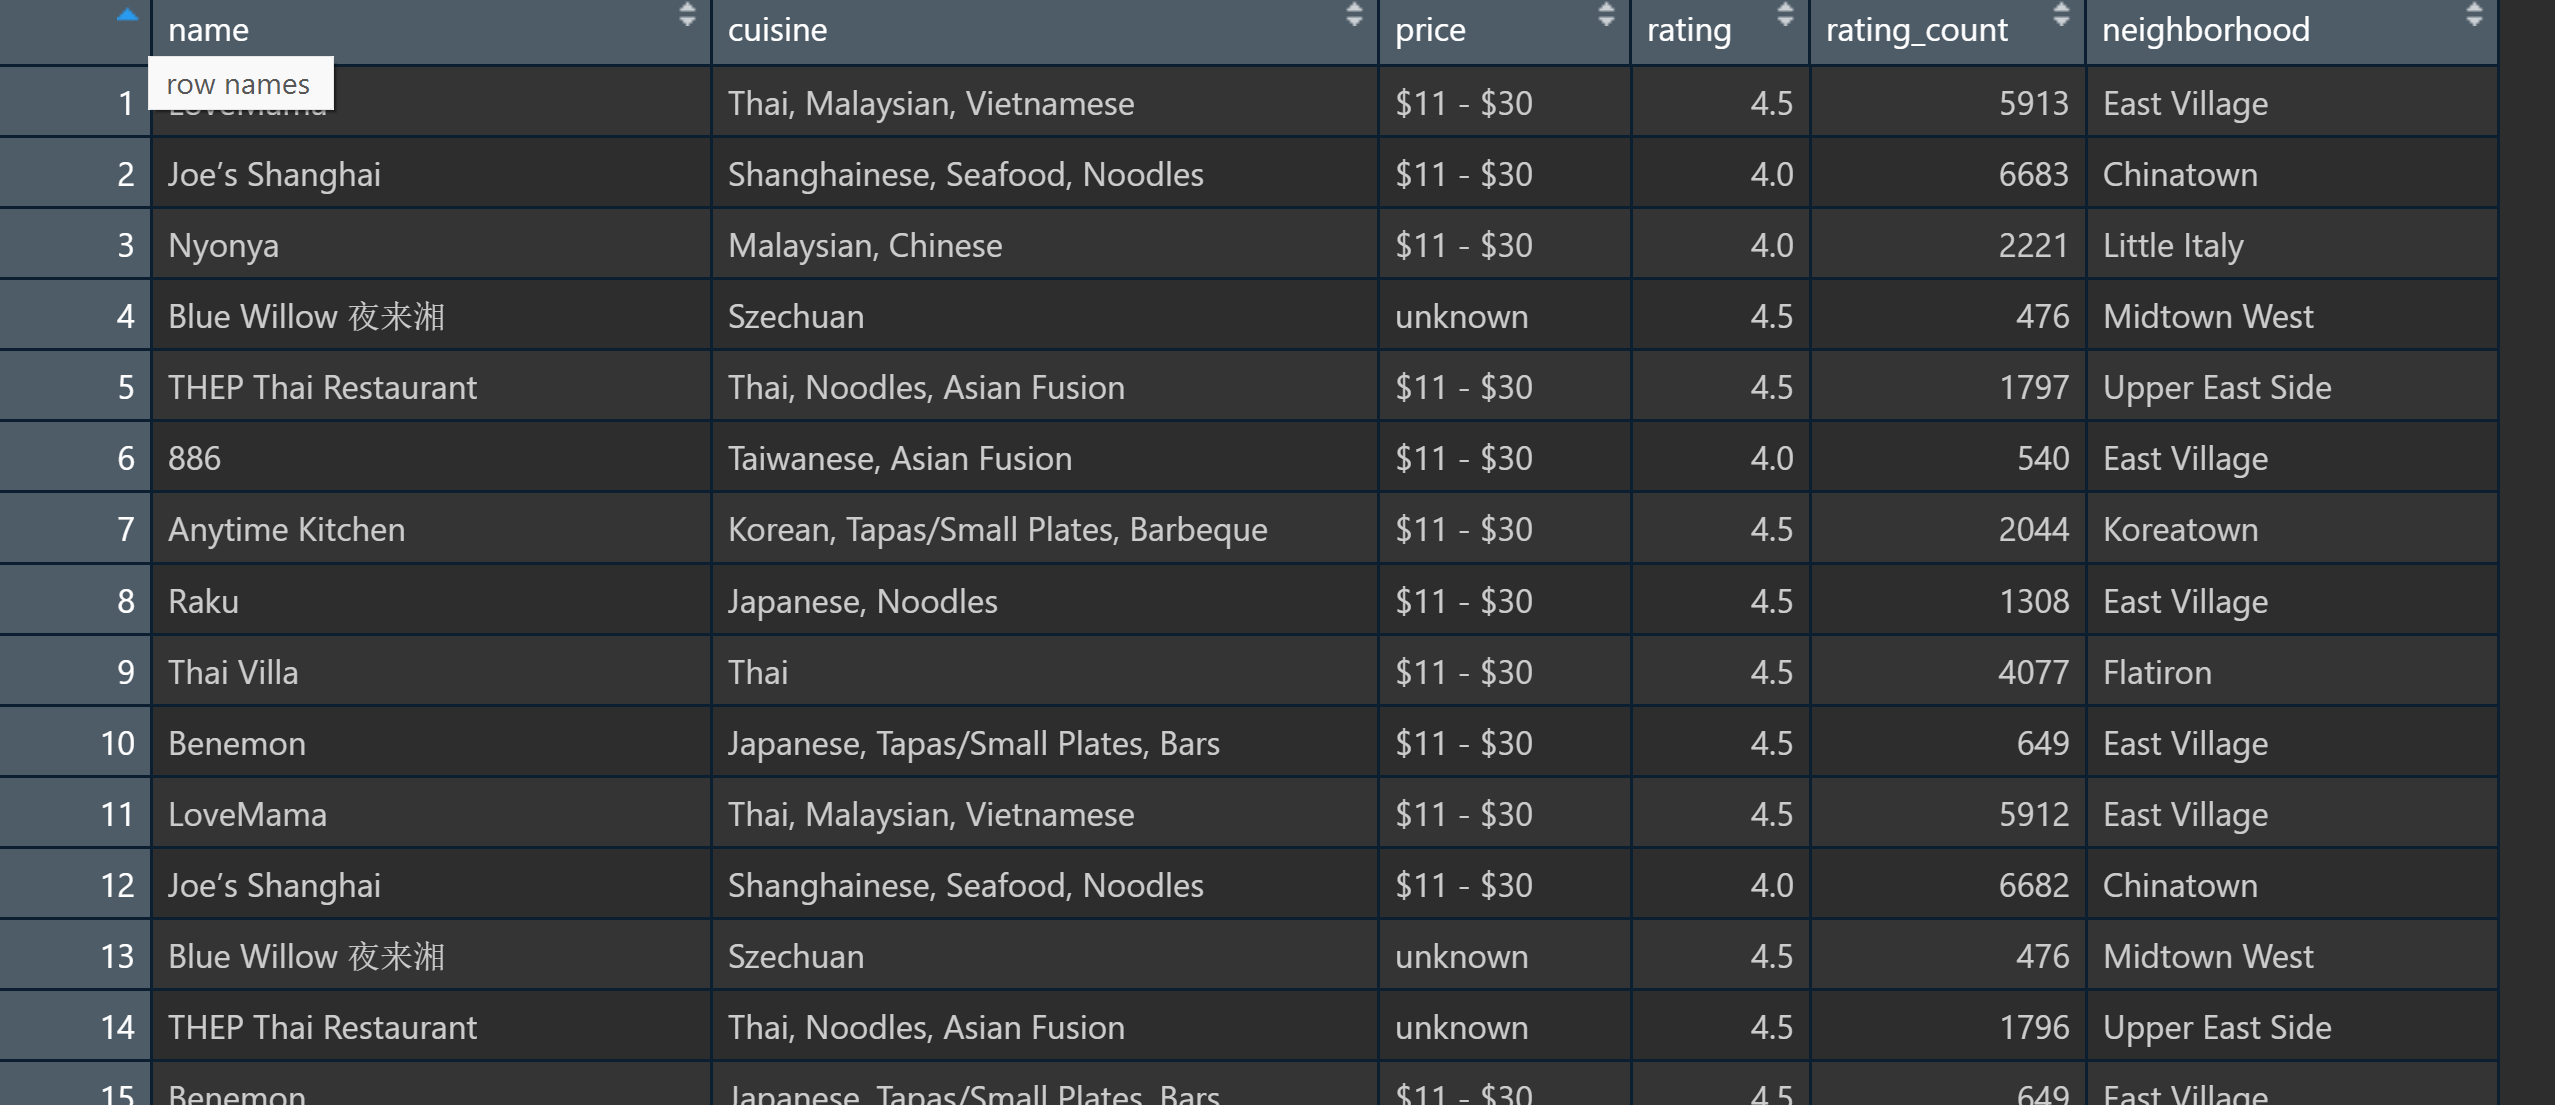
Task: Click the row names tooltip label
Action: [x=239, y=83]
